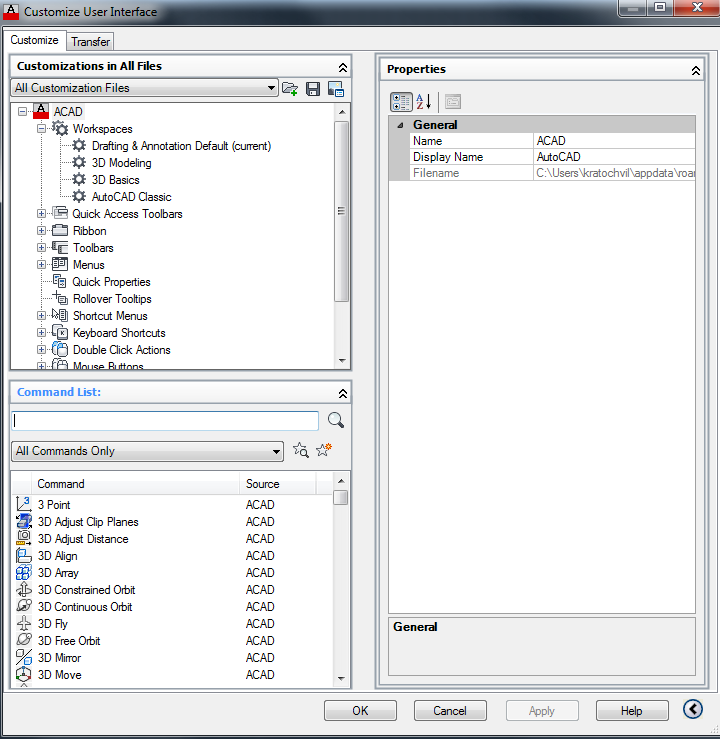Switch to the Transfer tab
The image size is (720, 739).
coord(90,41)
